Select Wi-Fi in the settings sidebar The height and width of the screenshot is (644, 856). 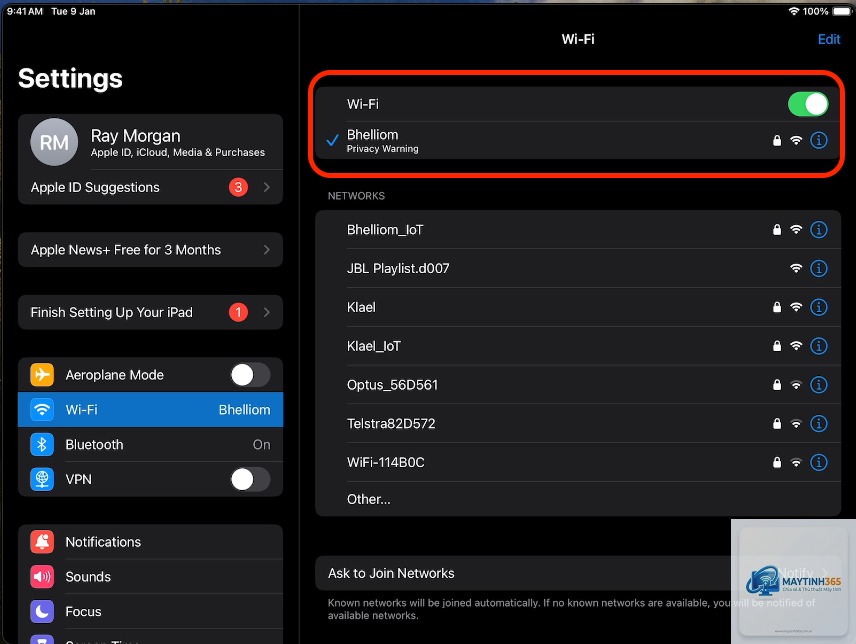pyautogui.click(x=150, y=409)
